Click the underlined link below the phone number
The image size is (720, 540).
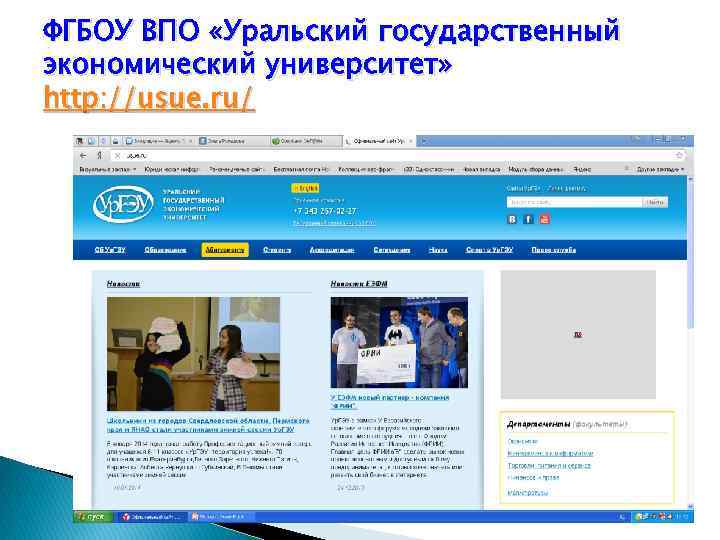click(x=334, y=223)
